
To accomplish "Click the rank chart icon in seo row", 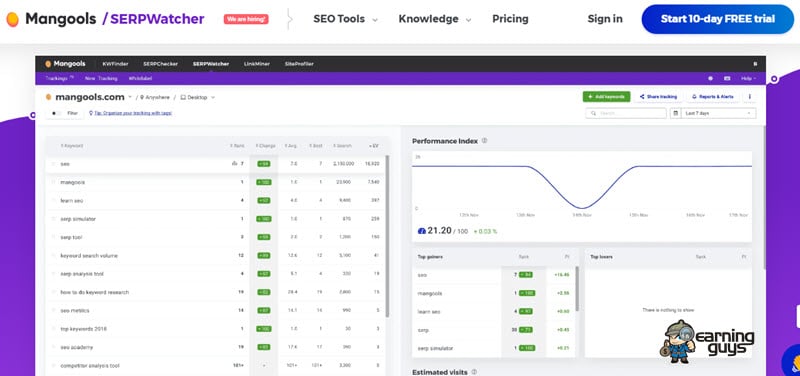I will (234, 164).
